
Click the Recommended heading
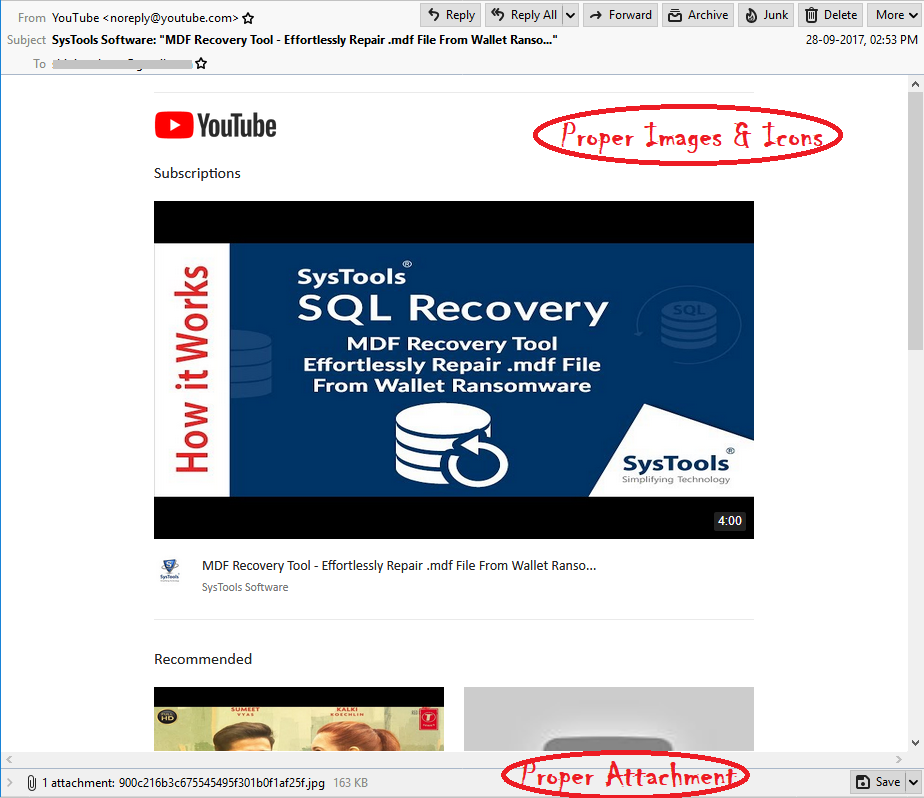[x=203, y=659]
